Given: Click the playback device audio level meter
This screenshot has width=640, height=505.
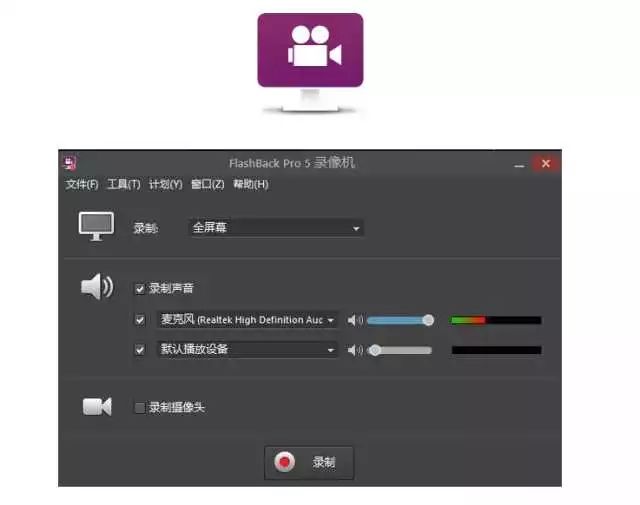Looking at the screenshot, I should (497, 350).
